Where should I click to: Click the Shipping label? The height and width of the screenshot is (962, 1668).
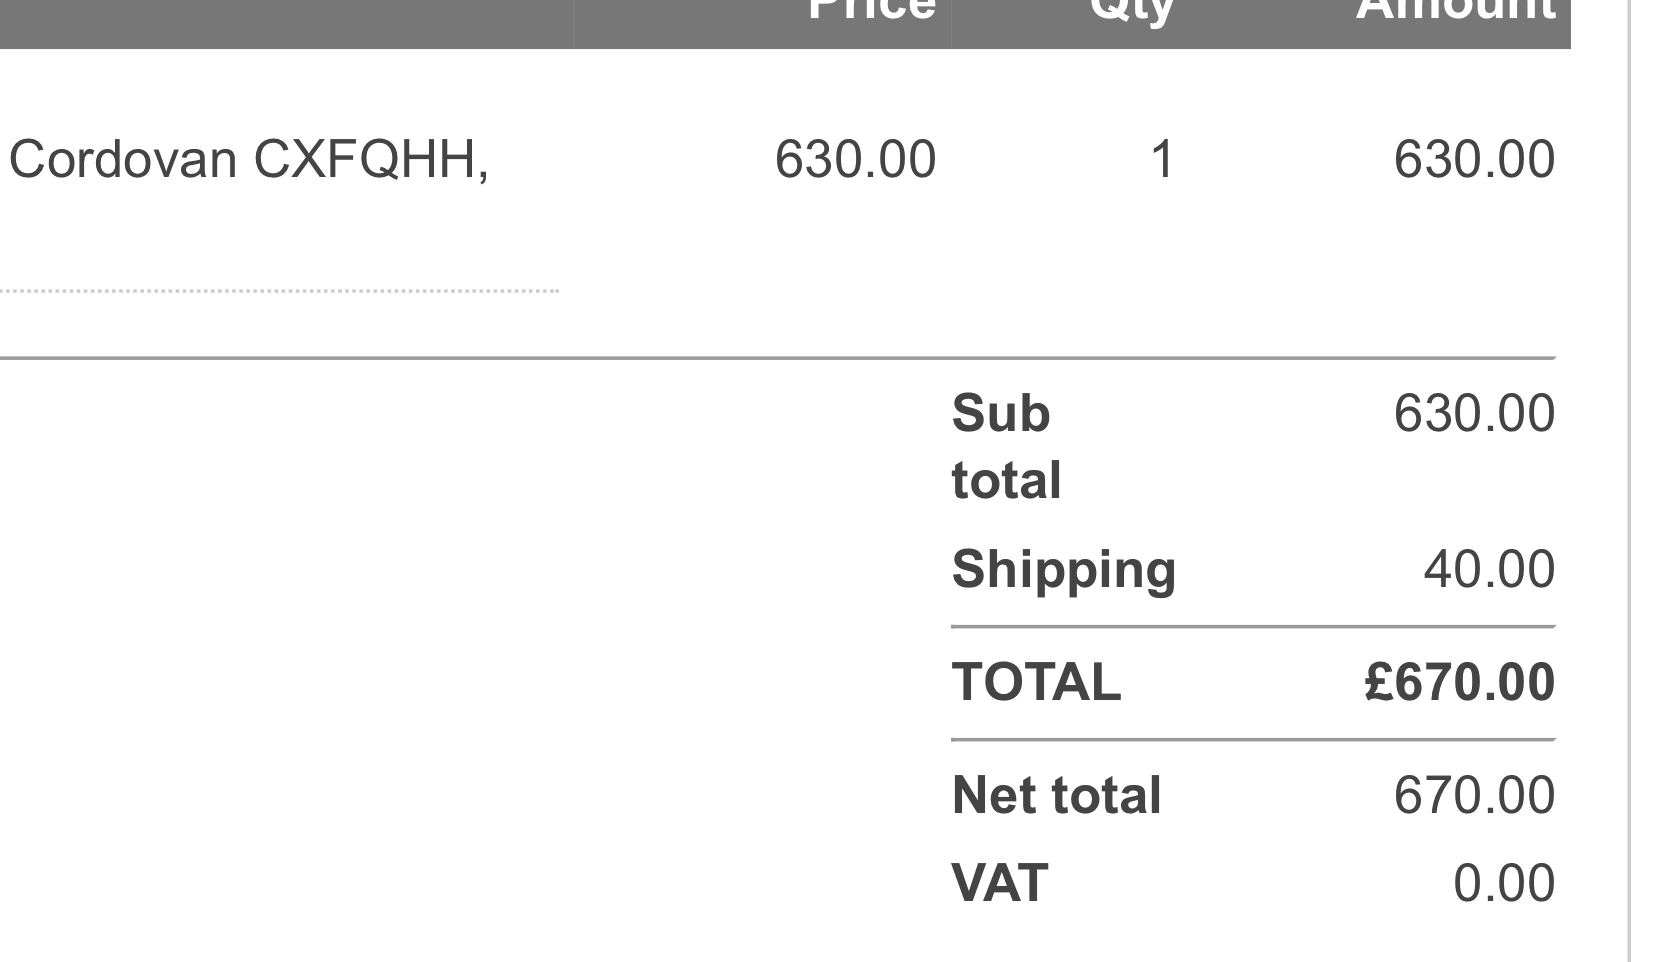pyautogui.click(x=1064, y=571)
